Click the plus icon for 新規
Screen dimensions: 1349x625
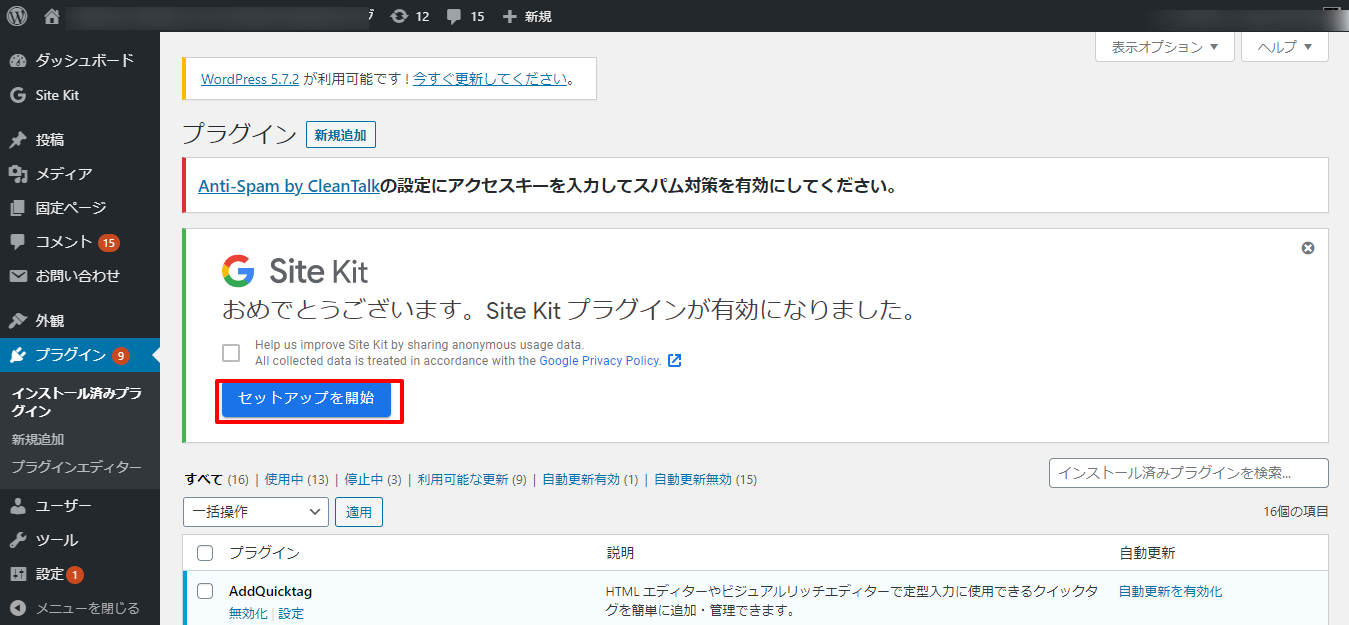point(510,16)
